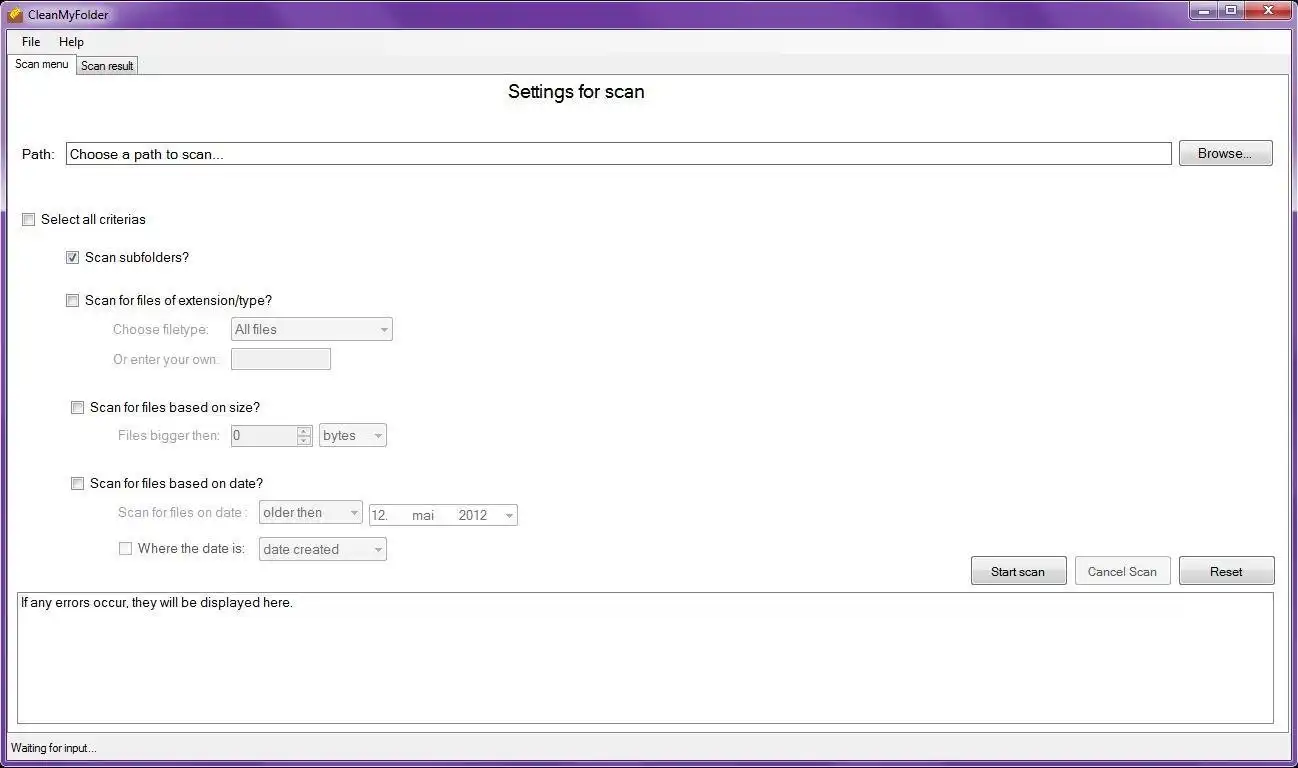Image resolution: width=1298 pixels, height=768 pixels.
Task: Open the date created dropdown
Action: pos(322,549)
